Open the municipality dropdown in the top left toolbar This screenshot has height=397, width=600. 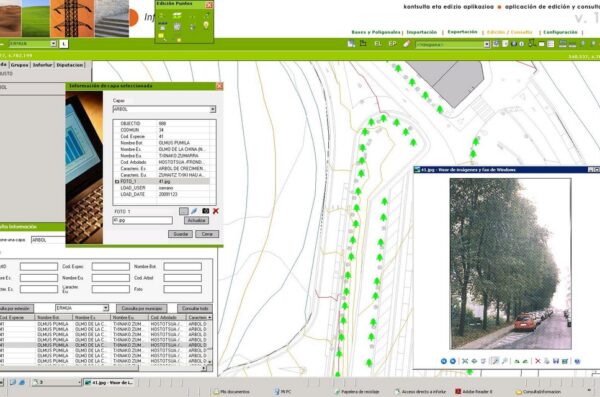53,44
